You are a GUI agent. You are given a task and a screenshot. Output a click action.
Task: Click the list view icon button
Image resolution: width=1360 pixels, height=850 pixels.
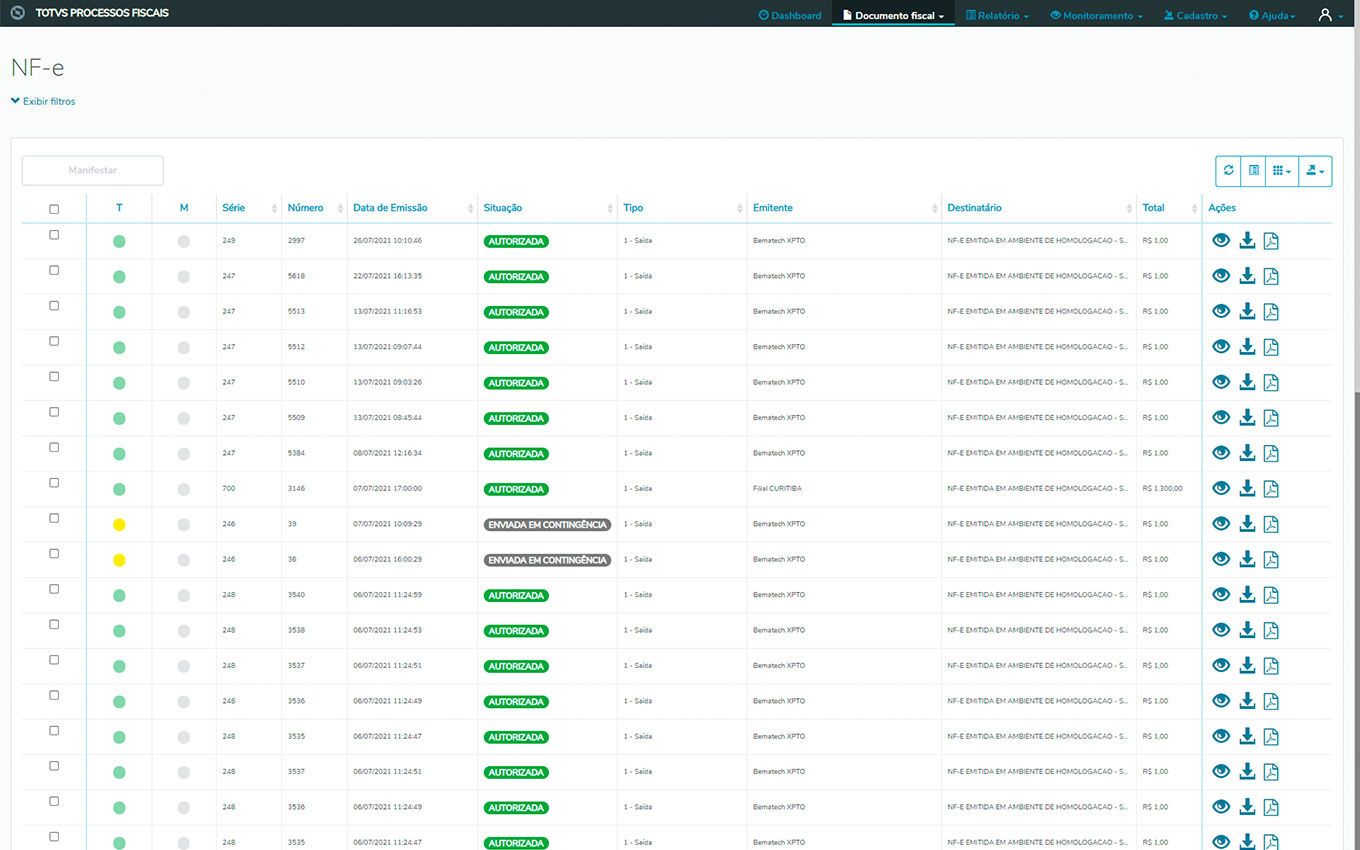click(1253, 171)
